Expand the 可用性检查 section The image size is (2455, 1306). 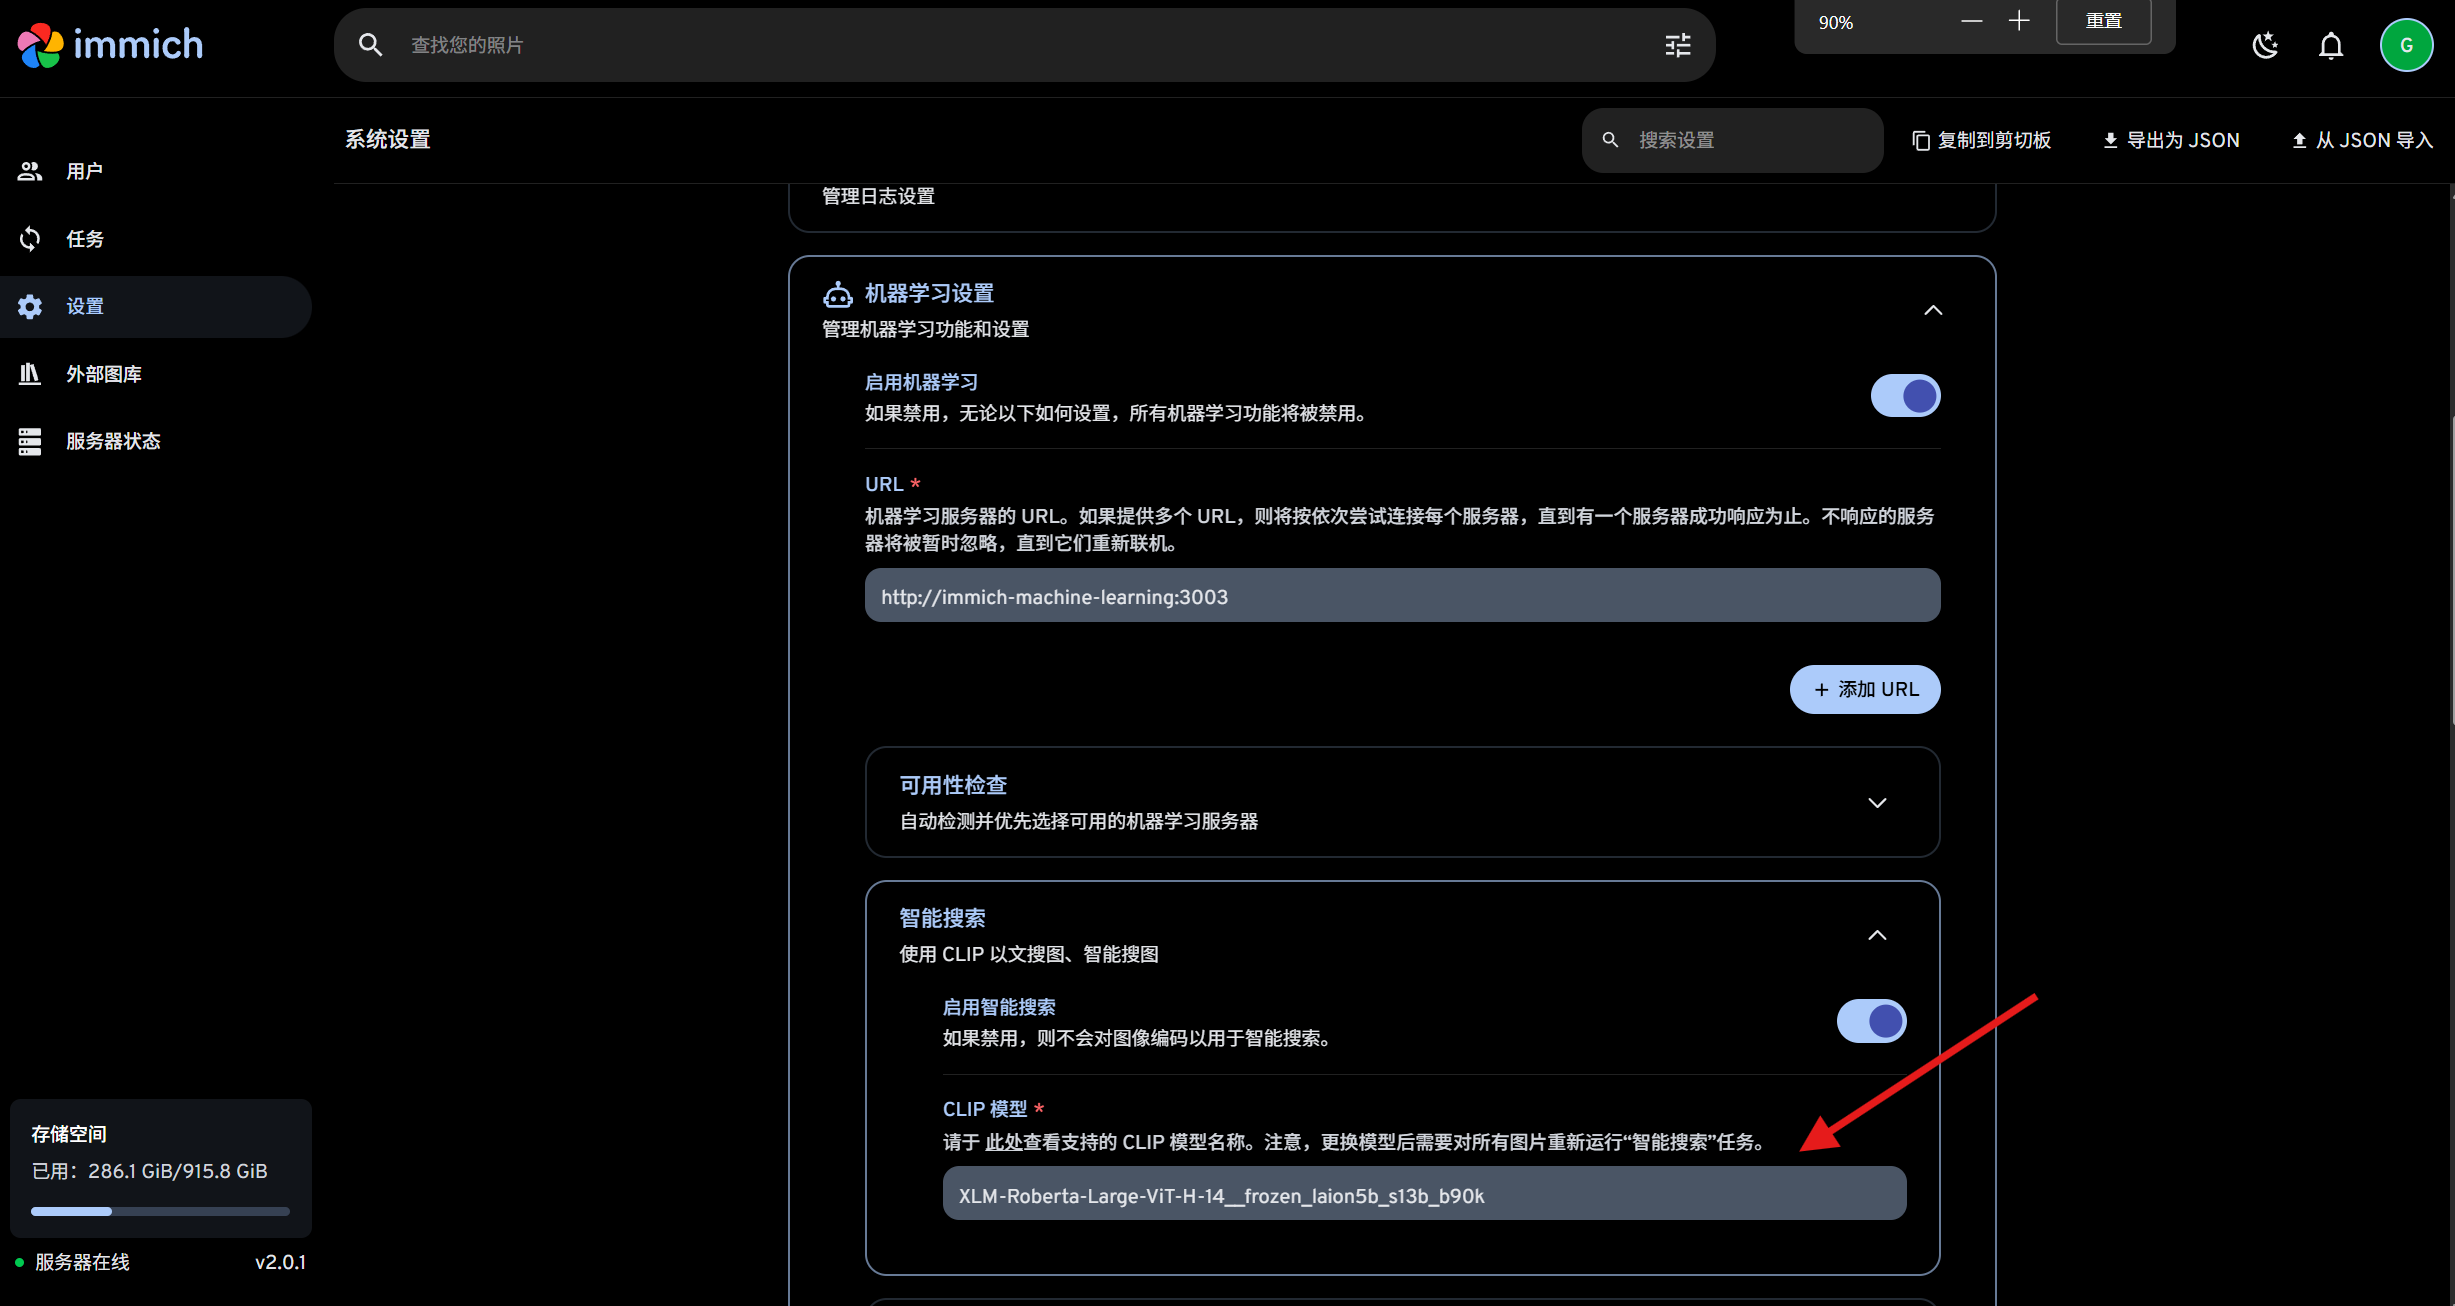point(1877,803)
